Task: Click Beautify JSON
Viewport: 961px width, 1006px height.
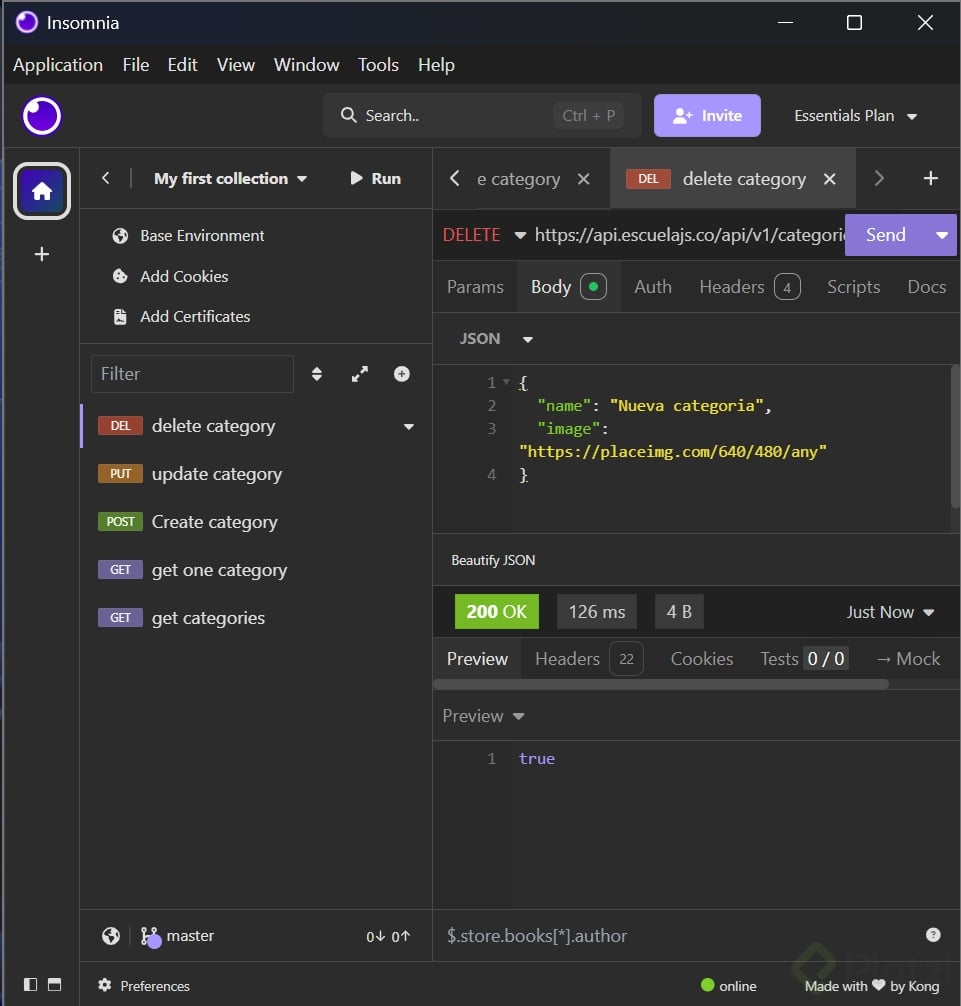Action: [493, 560]
